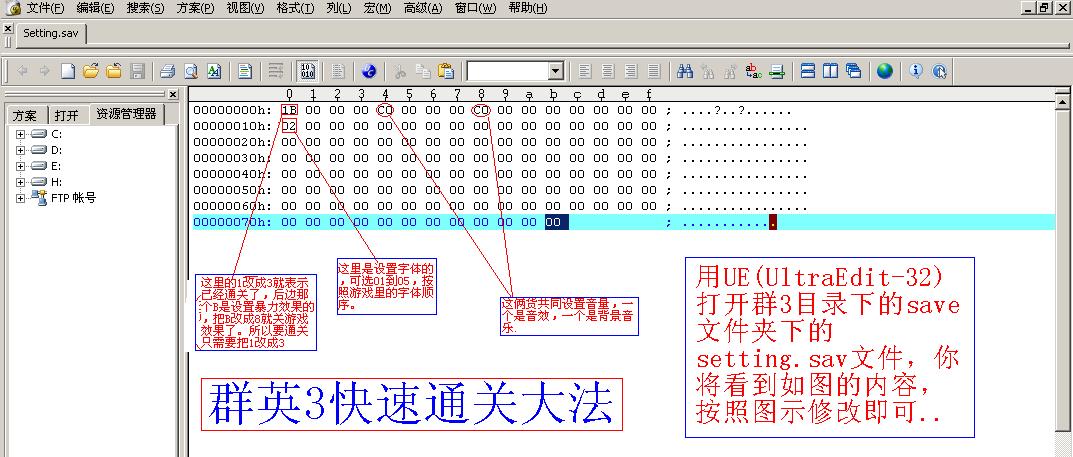Switch to the 资源管理器 panel tab

pyautogui.click(x=126, y=114)
